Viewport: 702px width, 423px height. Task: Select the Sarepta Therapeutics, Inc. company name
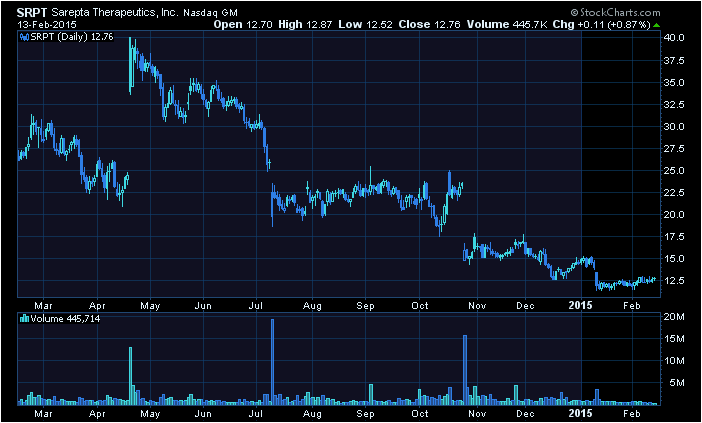115,13
